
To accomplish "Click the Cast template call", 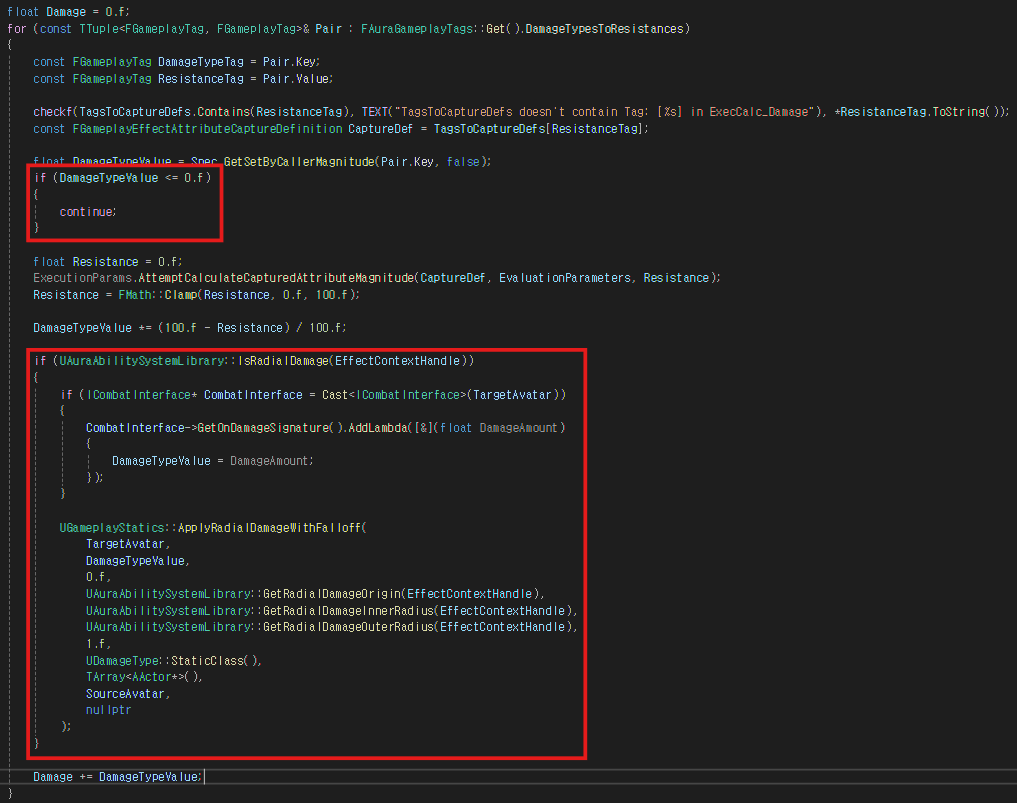I will coord(335,394).
